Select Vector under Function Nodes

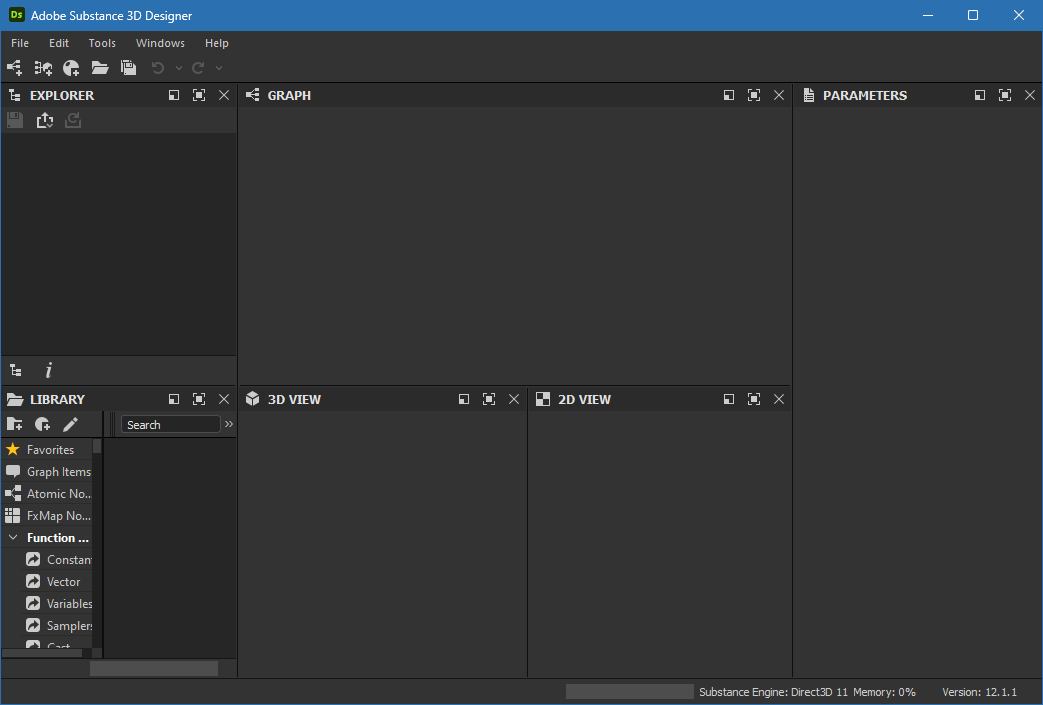point(58,581)
